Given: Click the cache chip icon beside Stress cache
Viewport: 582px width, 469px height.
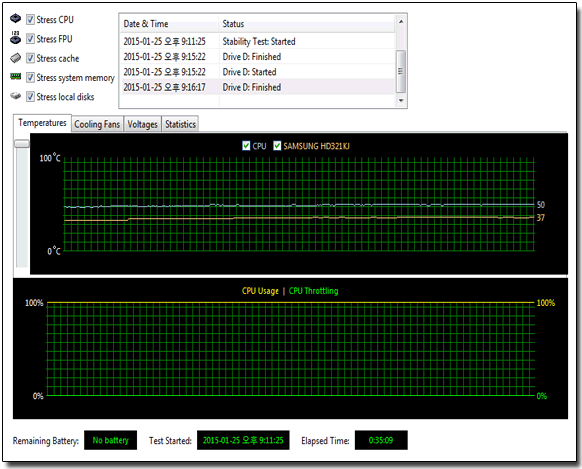Looking at the screenshot, I should pos(16,58).
